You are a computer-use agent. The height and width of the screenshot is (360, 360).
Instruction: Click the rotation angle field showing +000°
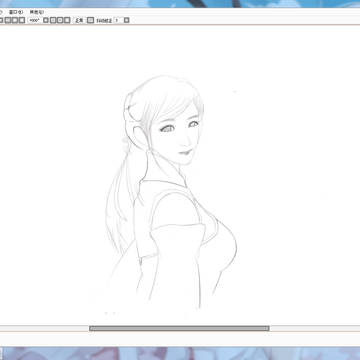[35, 20]
